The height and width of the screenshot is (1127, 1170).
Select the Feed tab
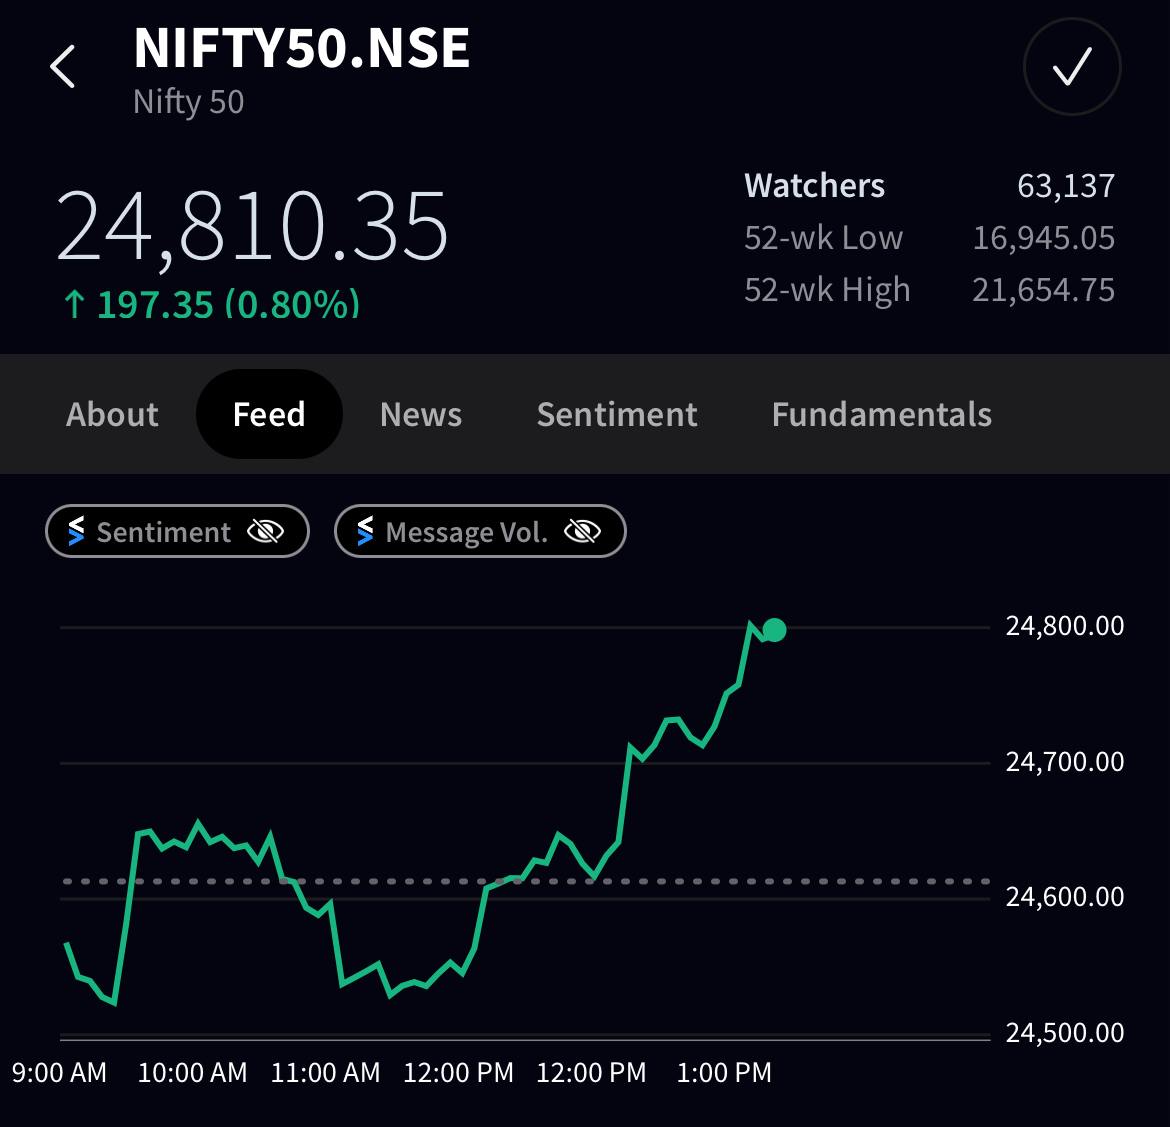tap(269, 414)
